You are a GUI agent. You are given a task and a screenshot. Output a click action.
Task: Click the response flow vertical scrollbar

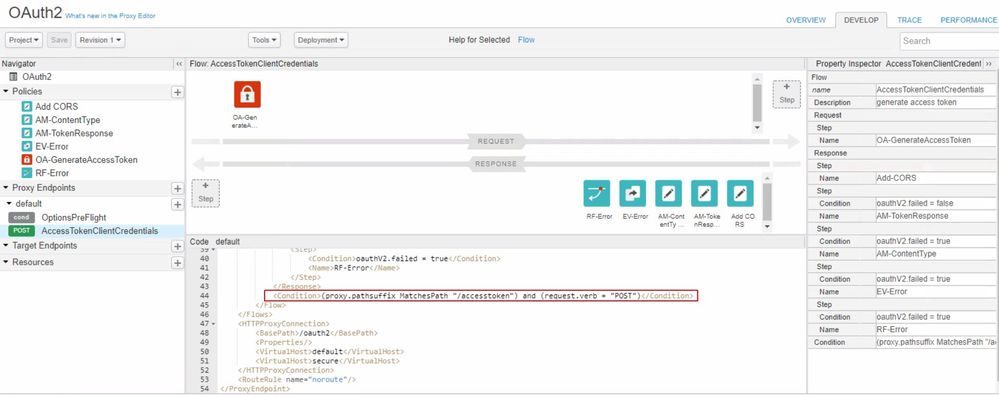[767, 202]
